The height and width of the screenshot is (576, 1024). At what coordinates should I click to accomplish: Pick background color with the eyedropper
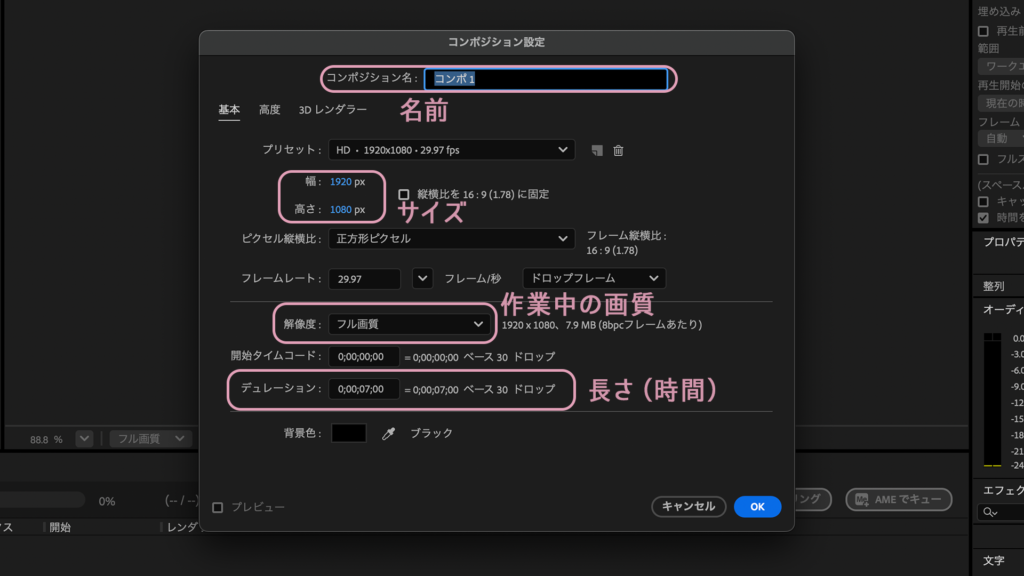point(389,433)
